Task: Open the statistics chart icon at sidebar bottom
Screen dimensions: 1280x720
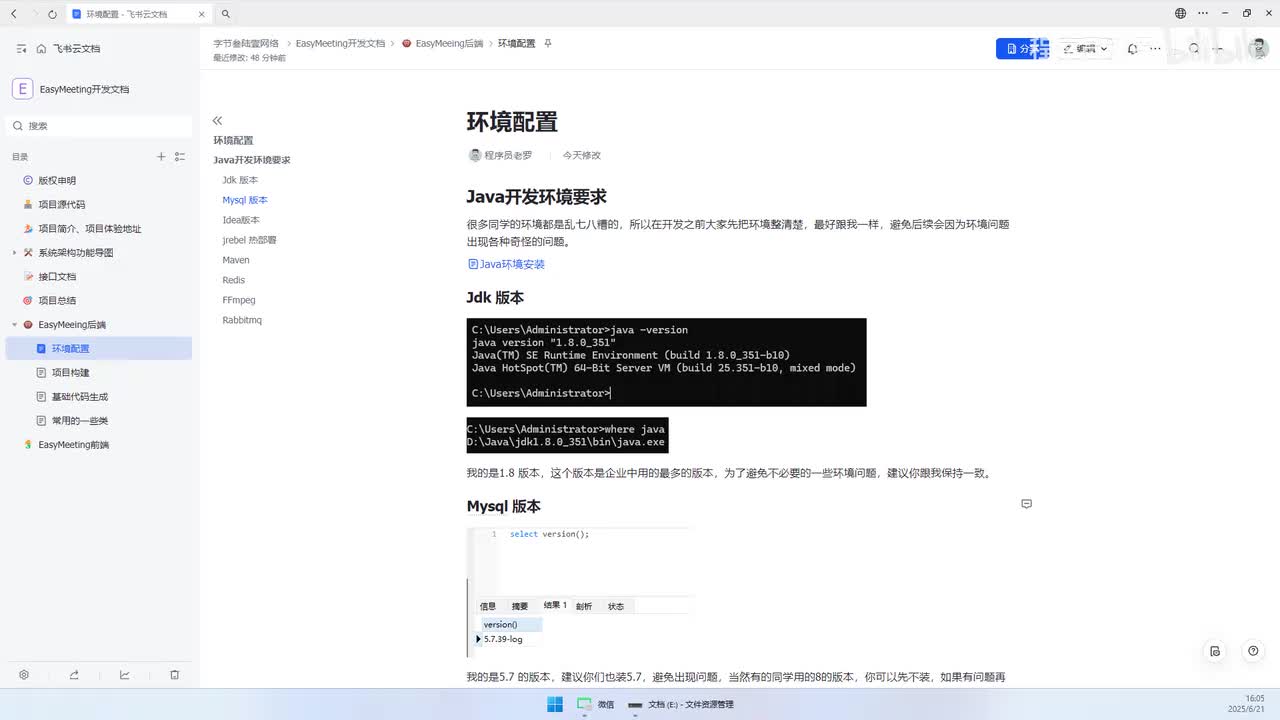Action: (x=125, y=675)
